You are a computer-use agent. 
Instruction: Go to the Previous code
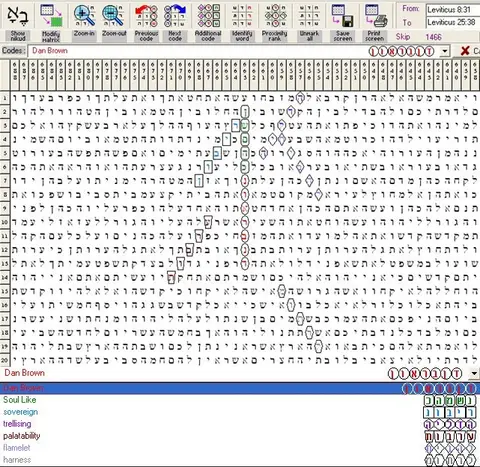[146, 16]
